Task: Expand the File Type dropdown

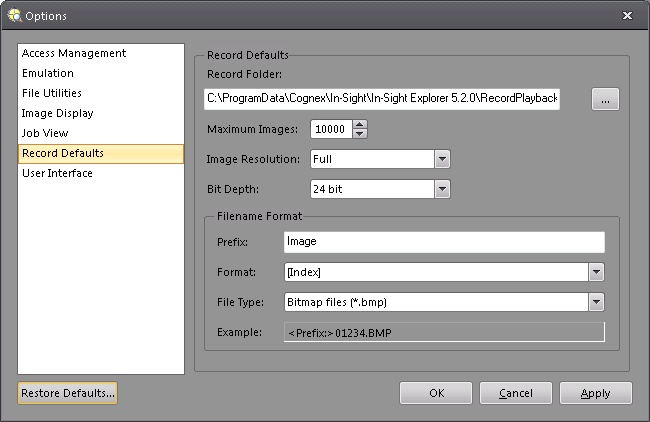Action: pos(596,302)
